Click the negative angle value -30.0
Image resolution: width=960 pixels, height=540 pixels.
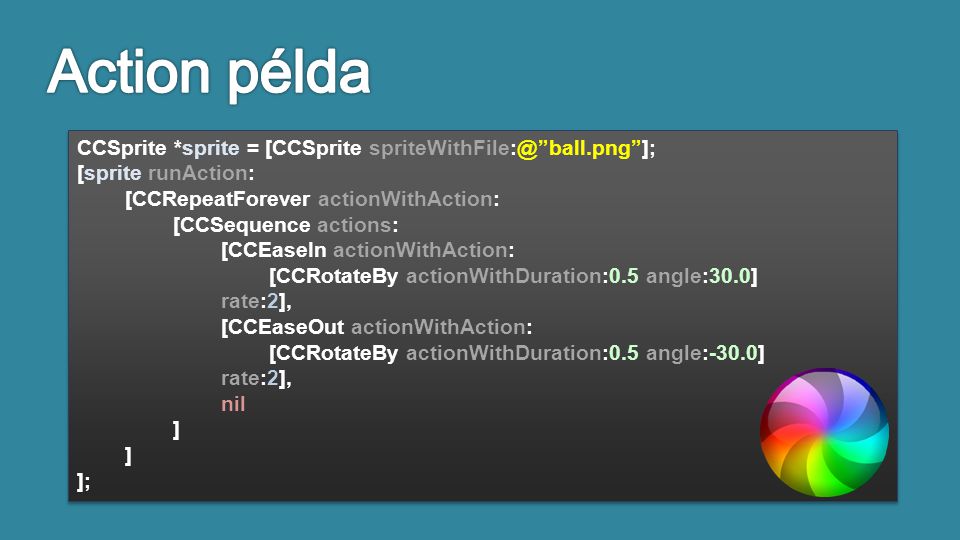[733, 353]
